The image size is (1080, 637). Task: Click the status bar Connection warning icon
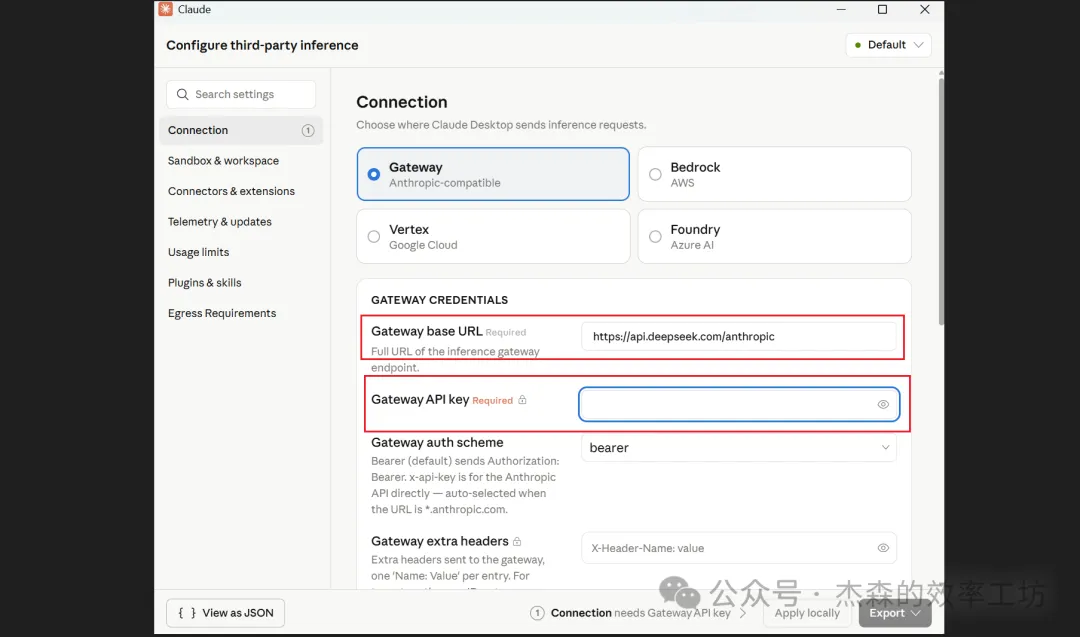537,613
